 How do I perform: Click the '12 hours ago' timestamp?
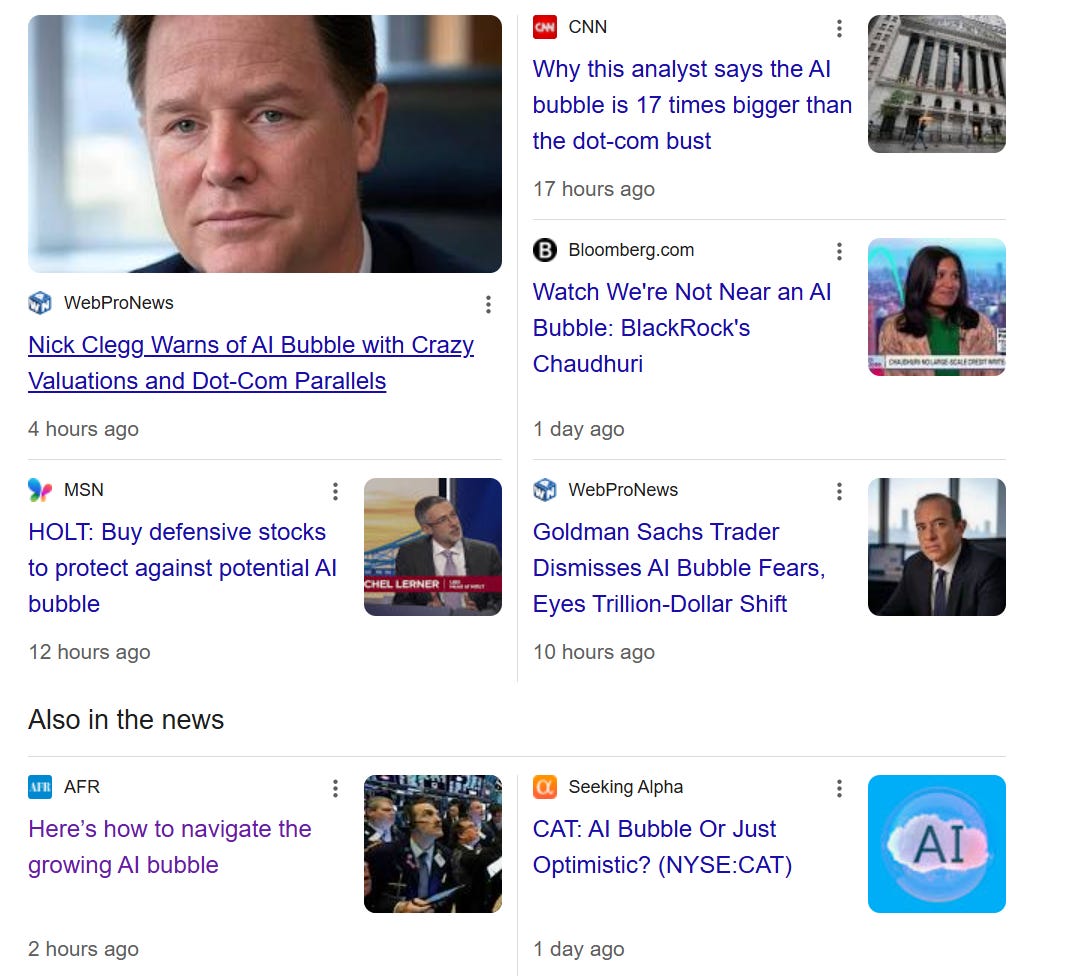tap(89, 652)
